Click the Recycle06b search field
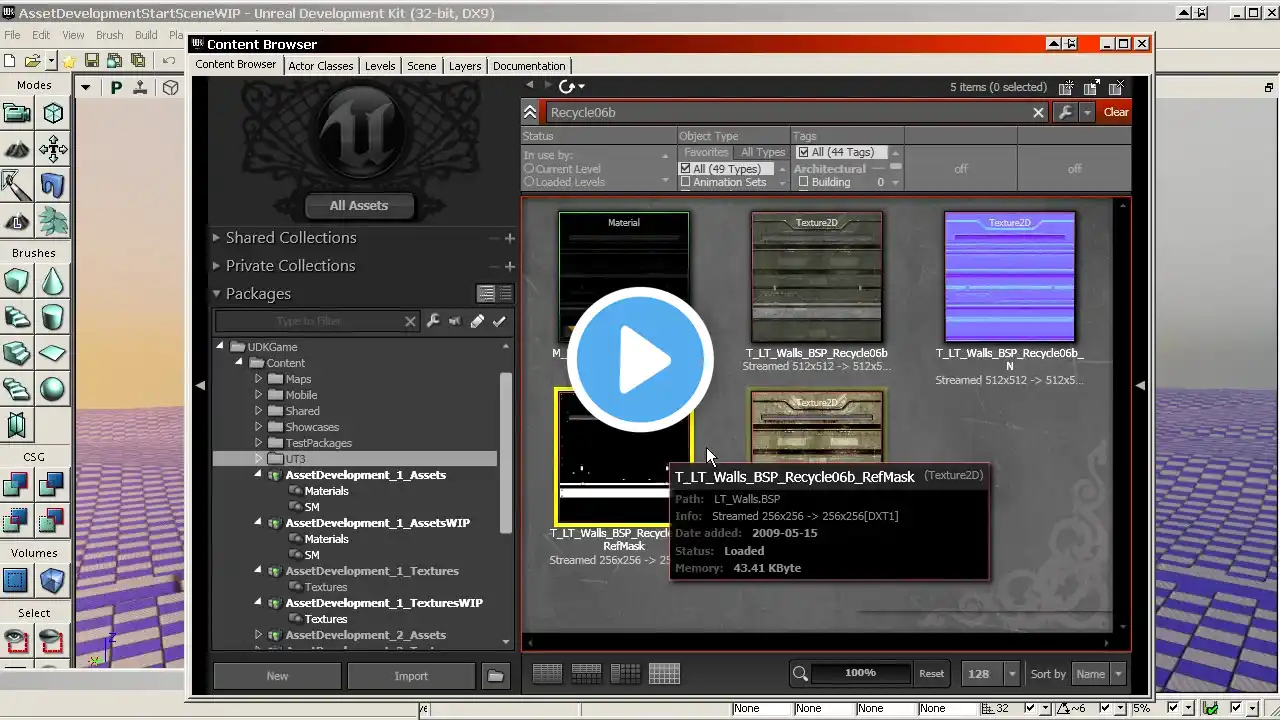 click(x=788, y=112)
